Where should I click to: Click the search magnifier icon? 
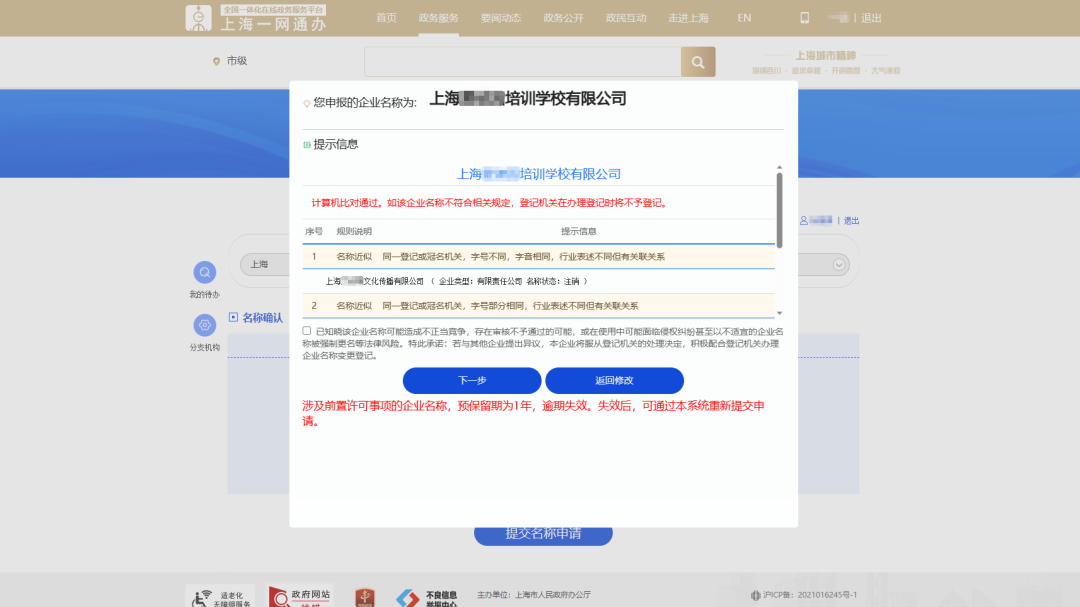pyautogui.click(x=697, y=61)
